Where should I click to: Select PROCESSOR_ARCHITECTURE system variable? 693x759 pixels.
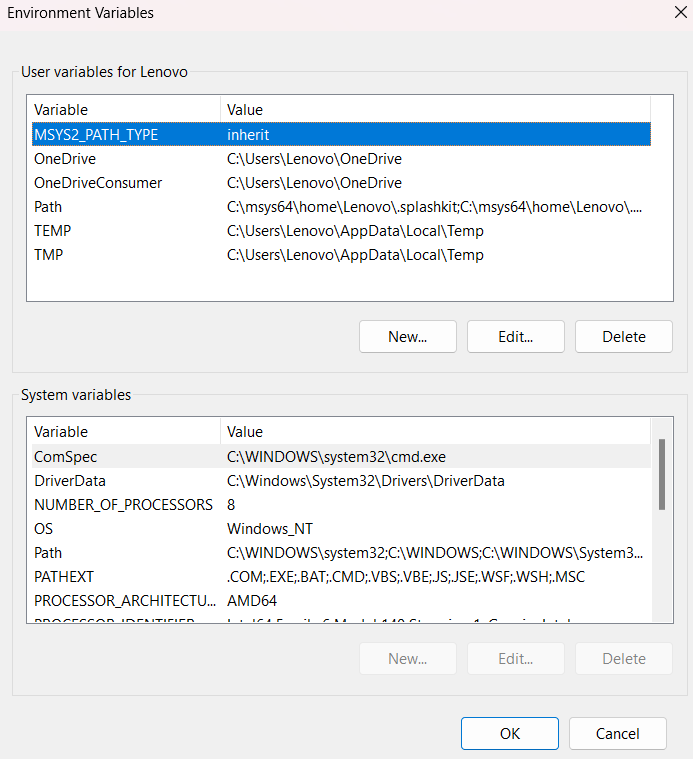pyautogui.click(x=341, y=601)
